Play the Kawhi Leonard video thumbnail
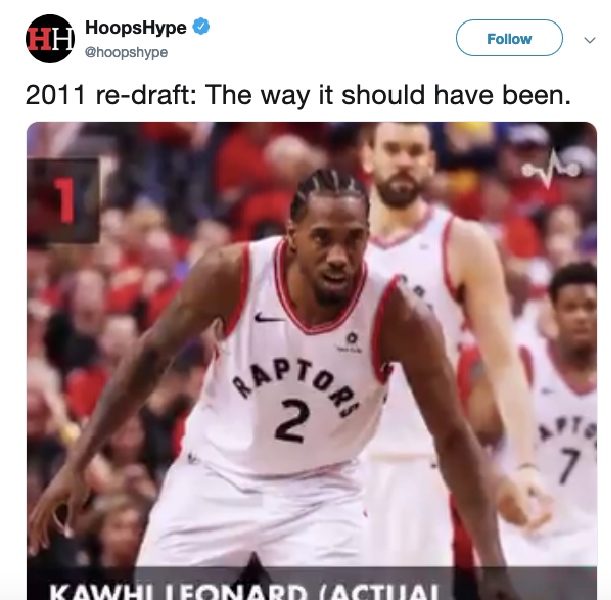The height and width of the screenshot is (600, 611). click(x=312, y=361)
